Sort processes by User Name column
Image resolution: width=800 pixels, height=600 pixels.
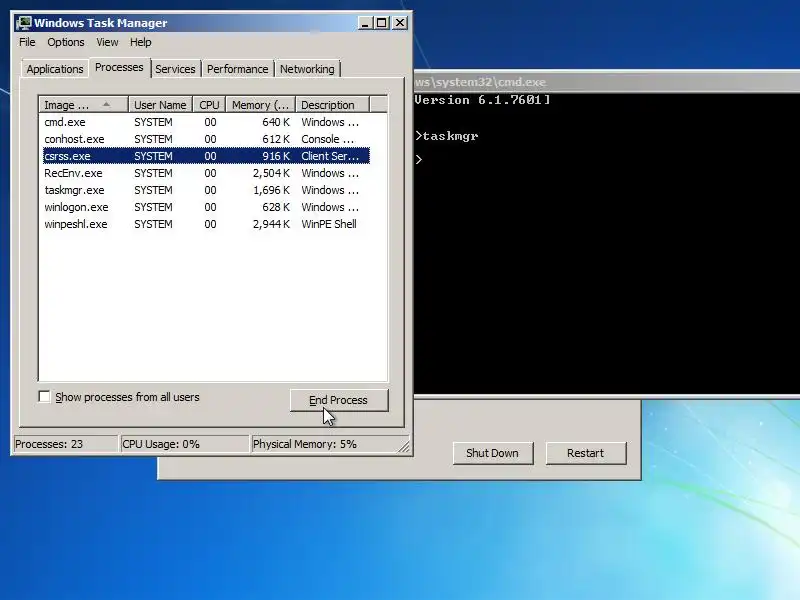point(160,105)
